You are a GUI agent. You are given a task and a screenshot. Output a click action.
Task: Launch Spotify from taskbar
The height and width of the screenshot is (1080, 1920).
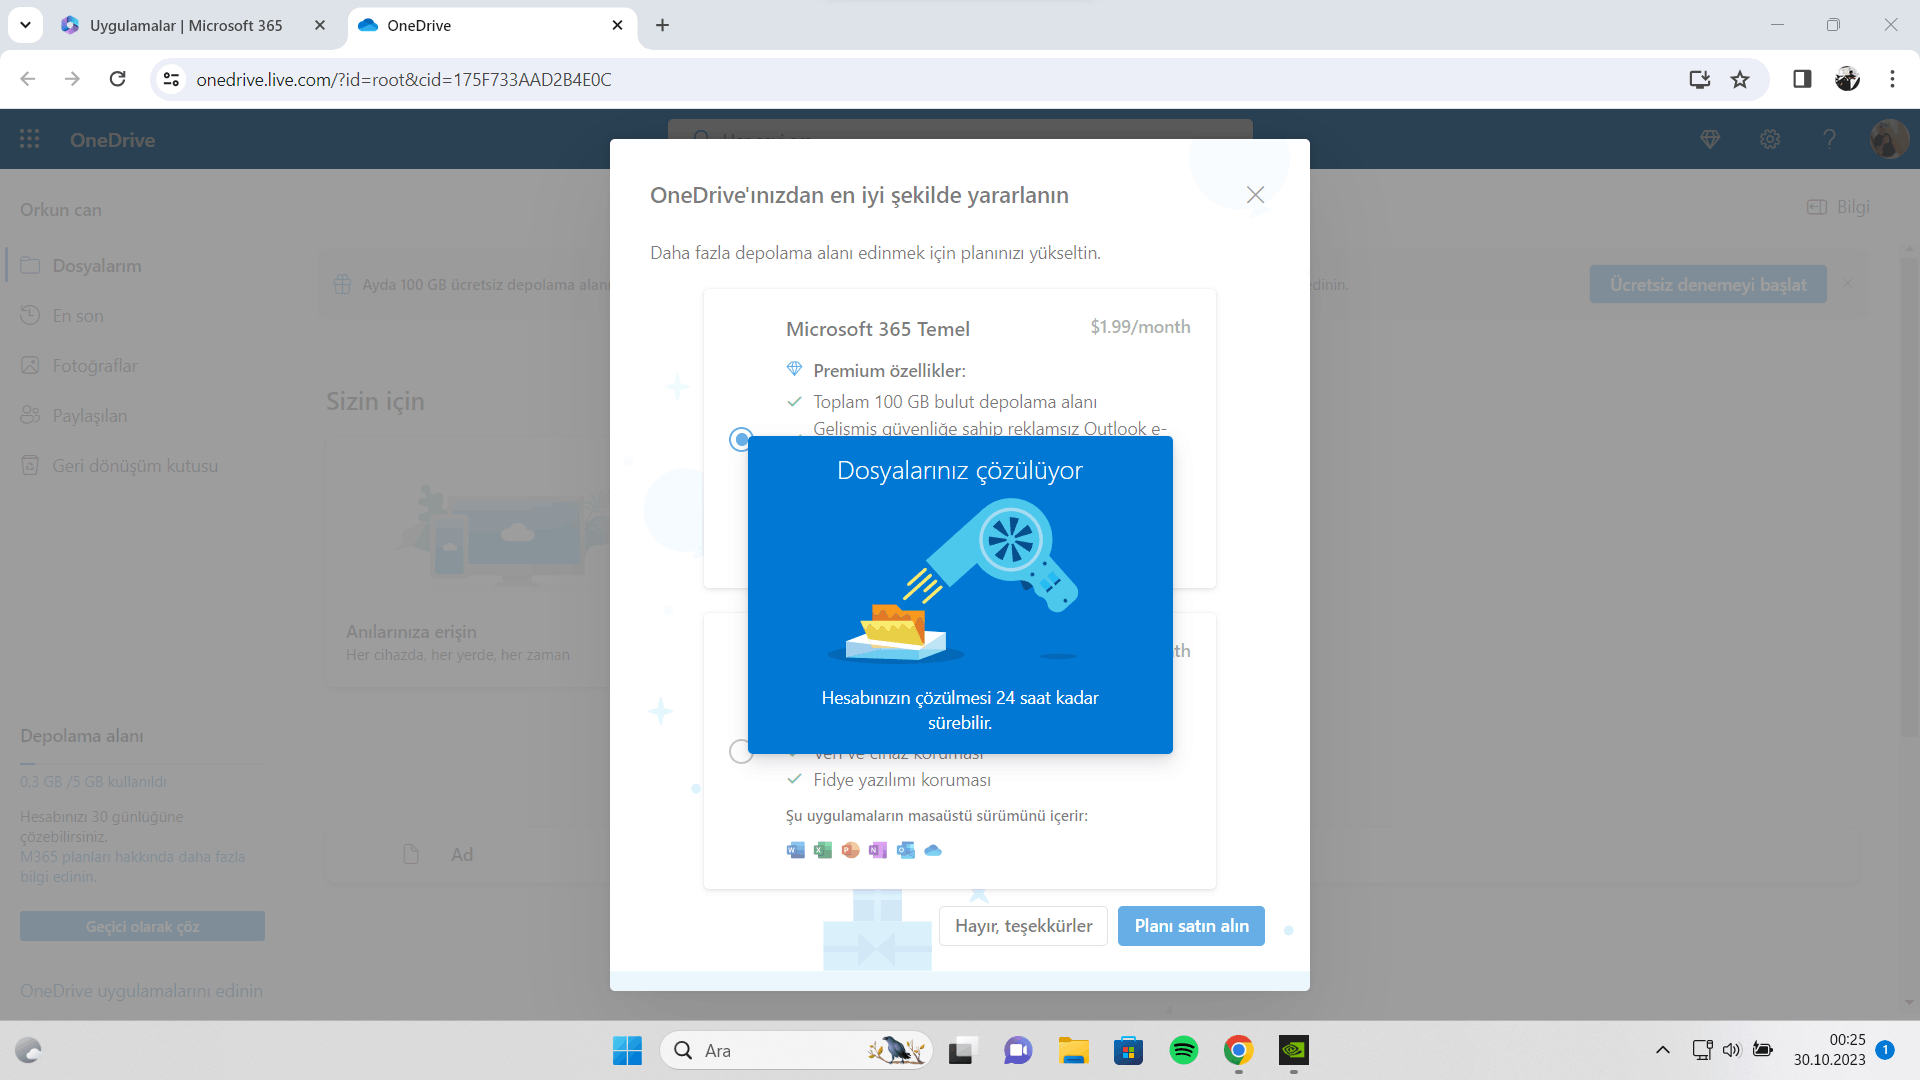(1183, 1050)
